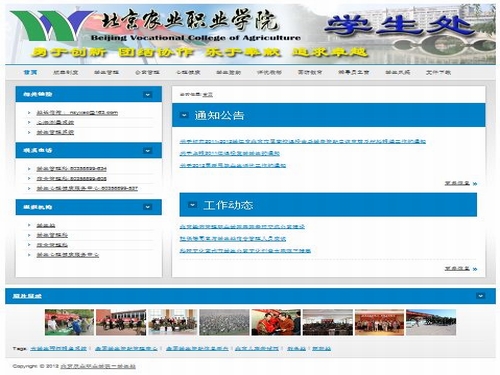The height and width of the screenshot is (375, 500).
Task: Open photo of group outside red building
Action: [121, 322]
